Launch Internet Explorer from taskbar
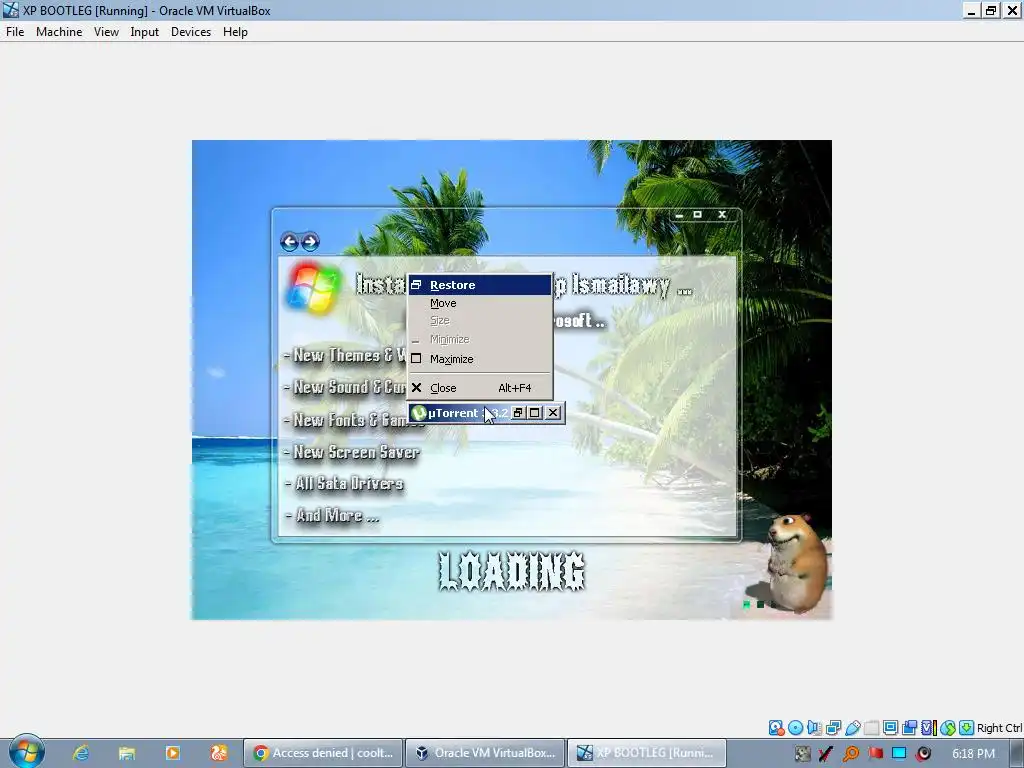The height and width of the screenshot is (768, 1024). click(81, 753)
